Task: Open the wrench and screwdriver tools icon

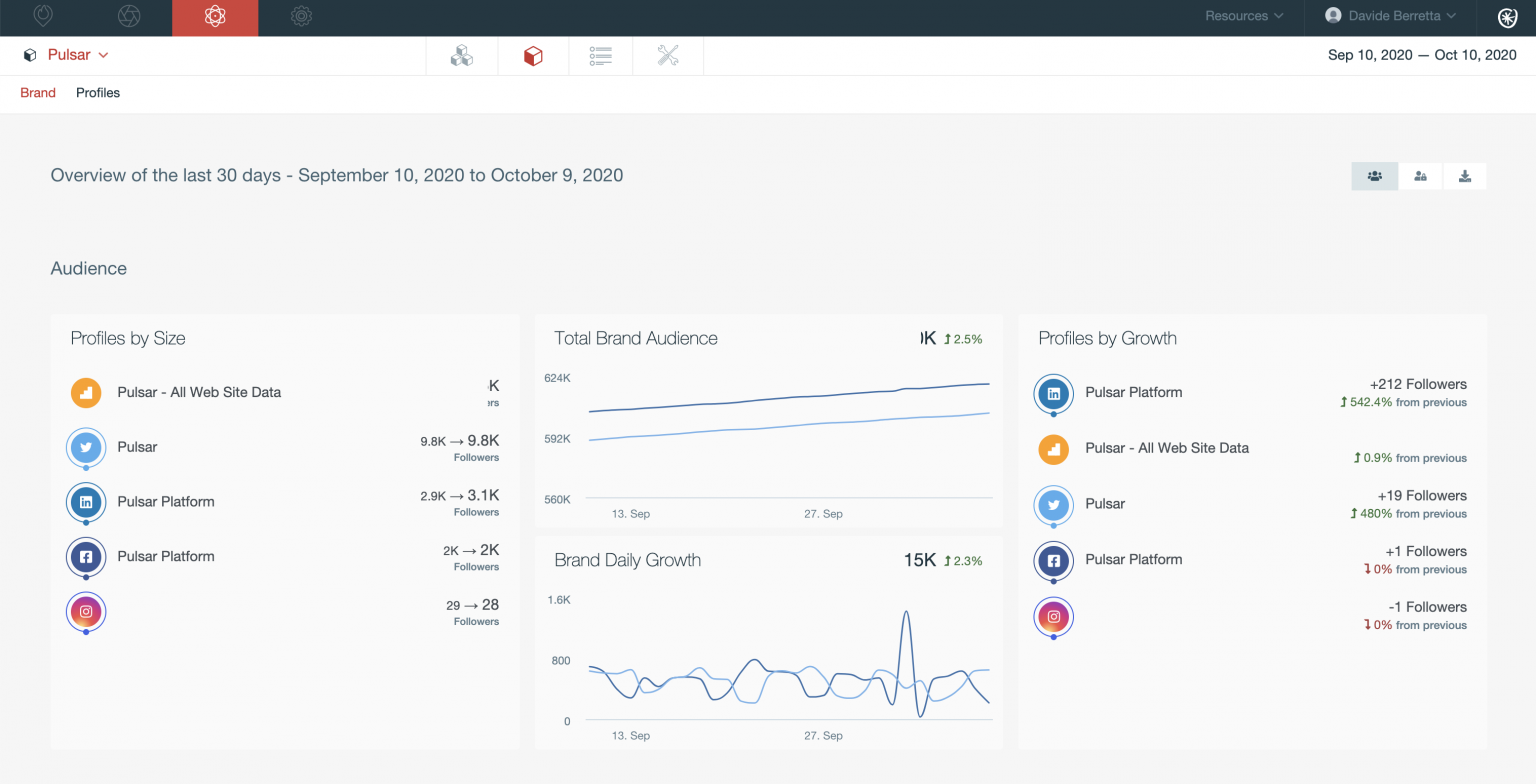Action: click(x=668, y=56)
